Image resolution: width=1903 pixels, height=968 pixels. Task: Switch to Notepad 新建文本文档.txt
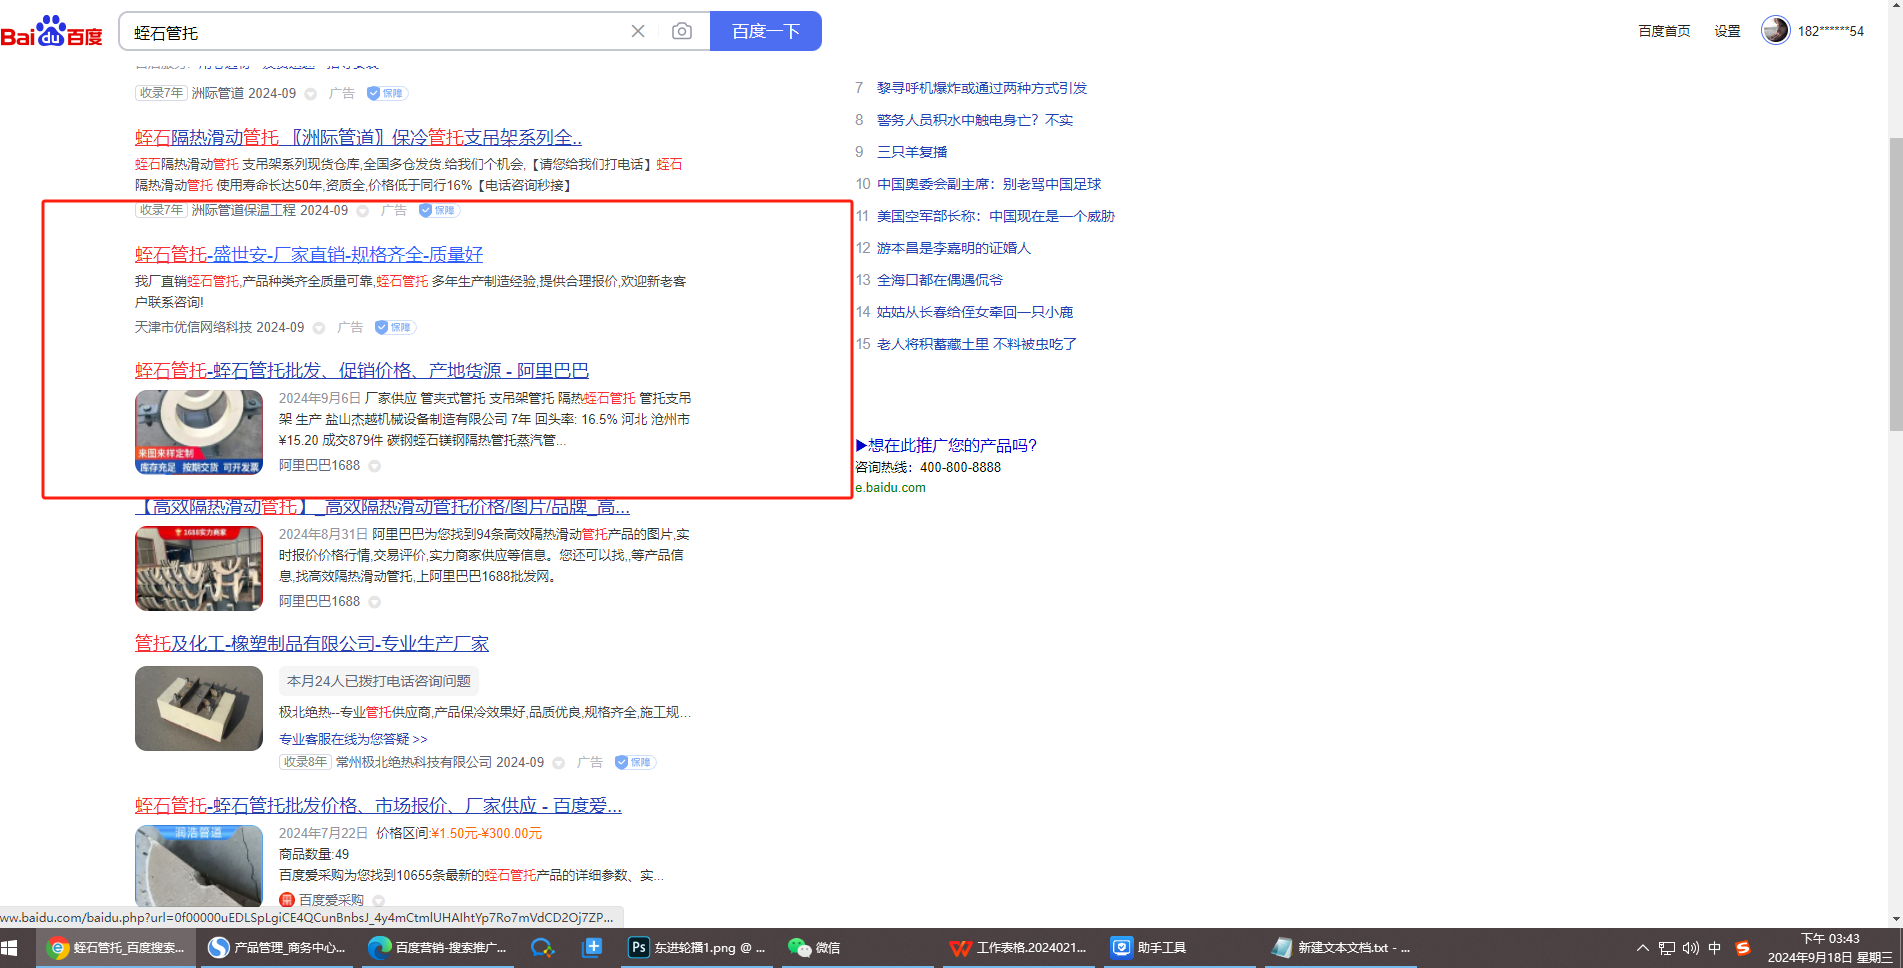click(x=1341, y=947)
